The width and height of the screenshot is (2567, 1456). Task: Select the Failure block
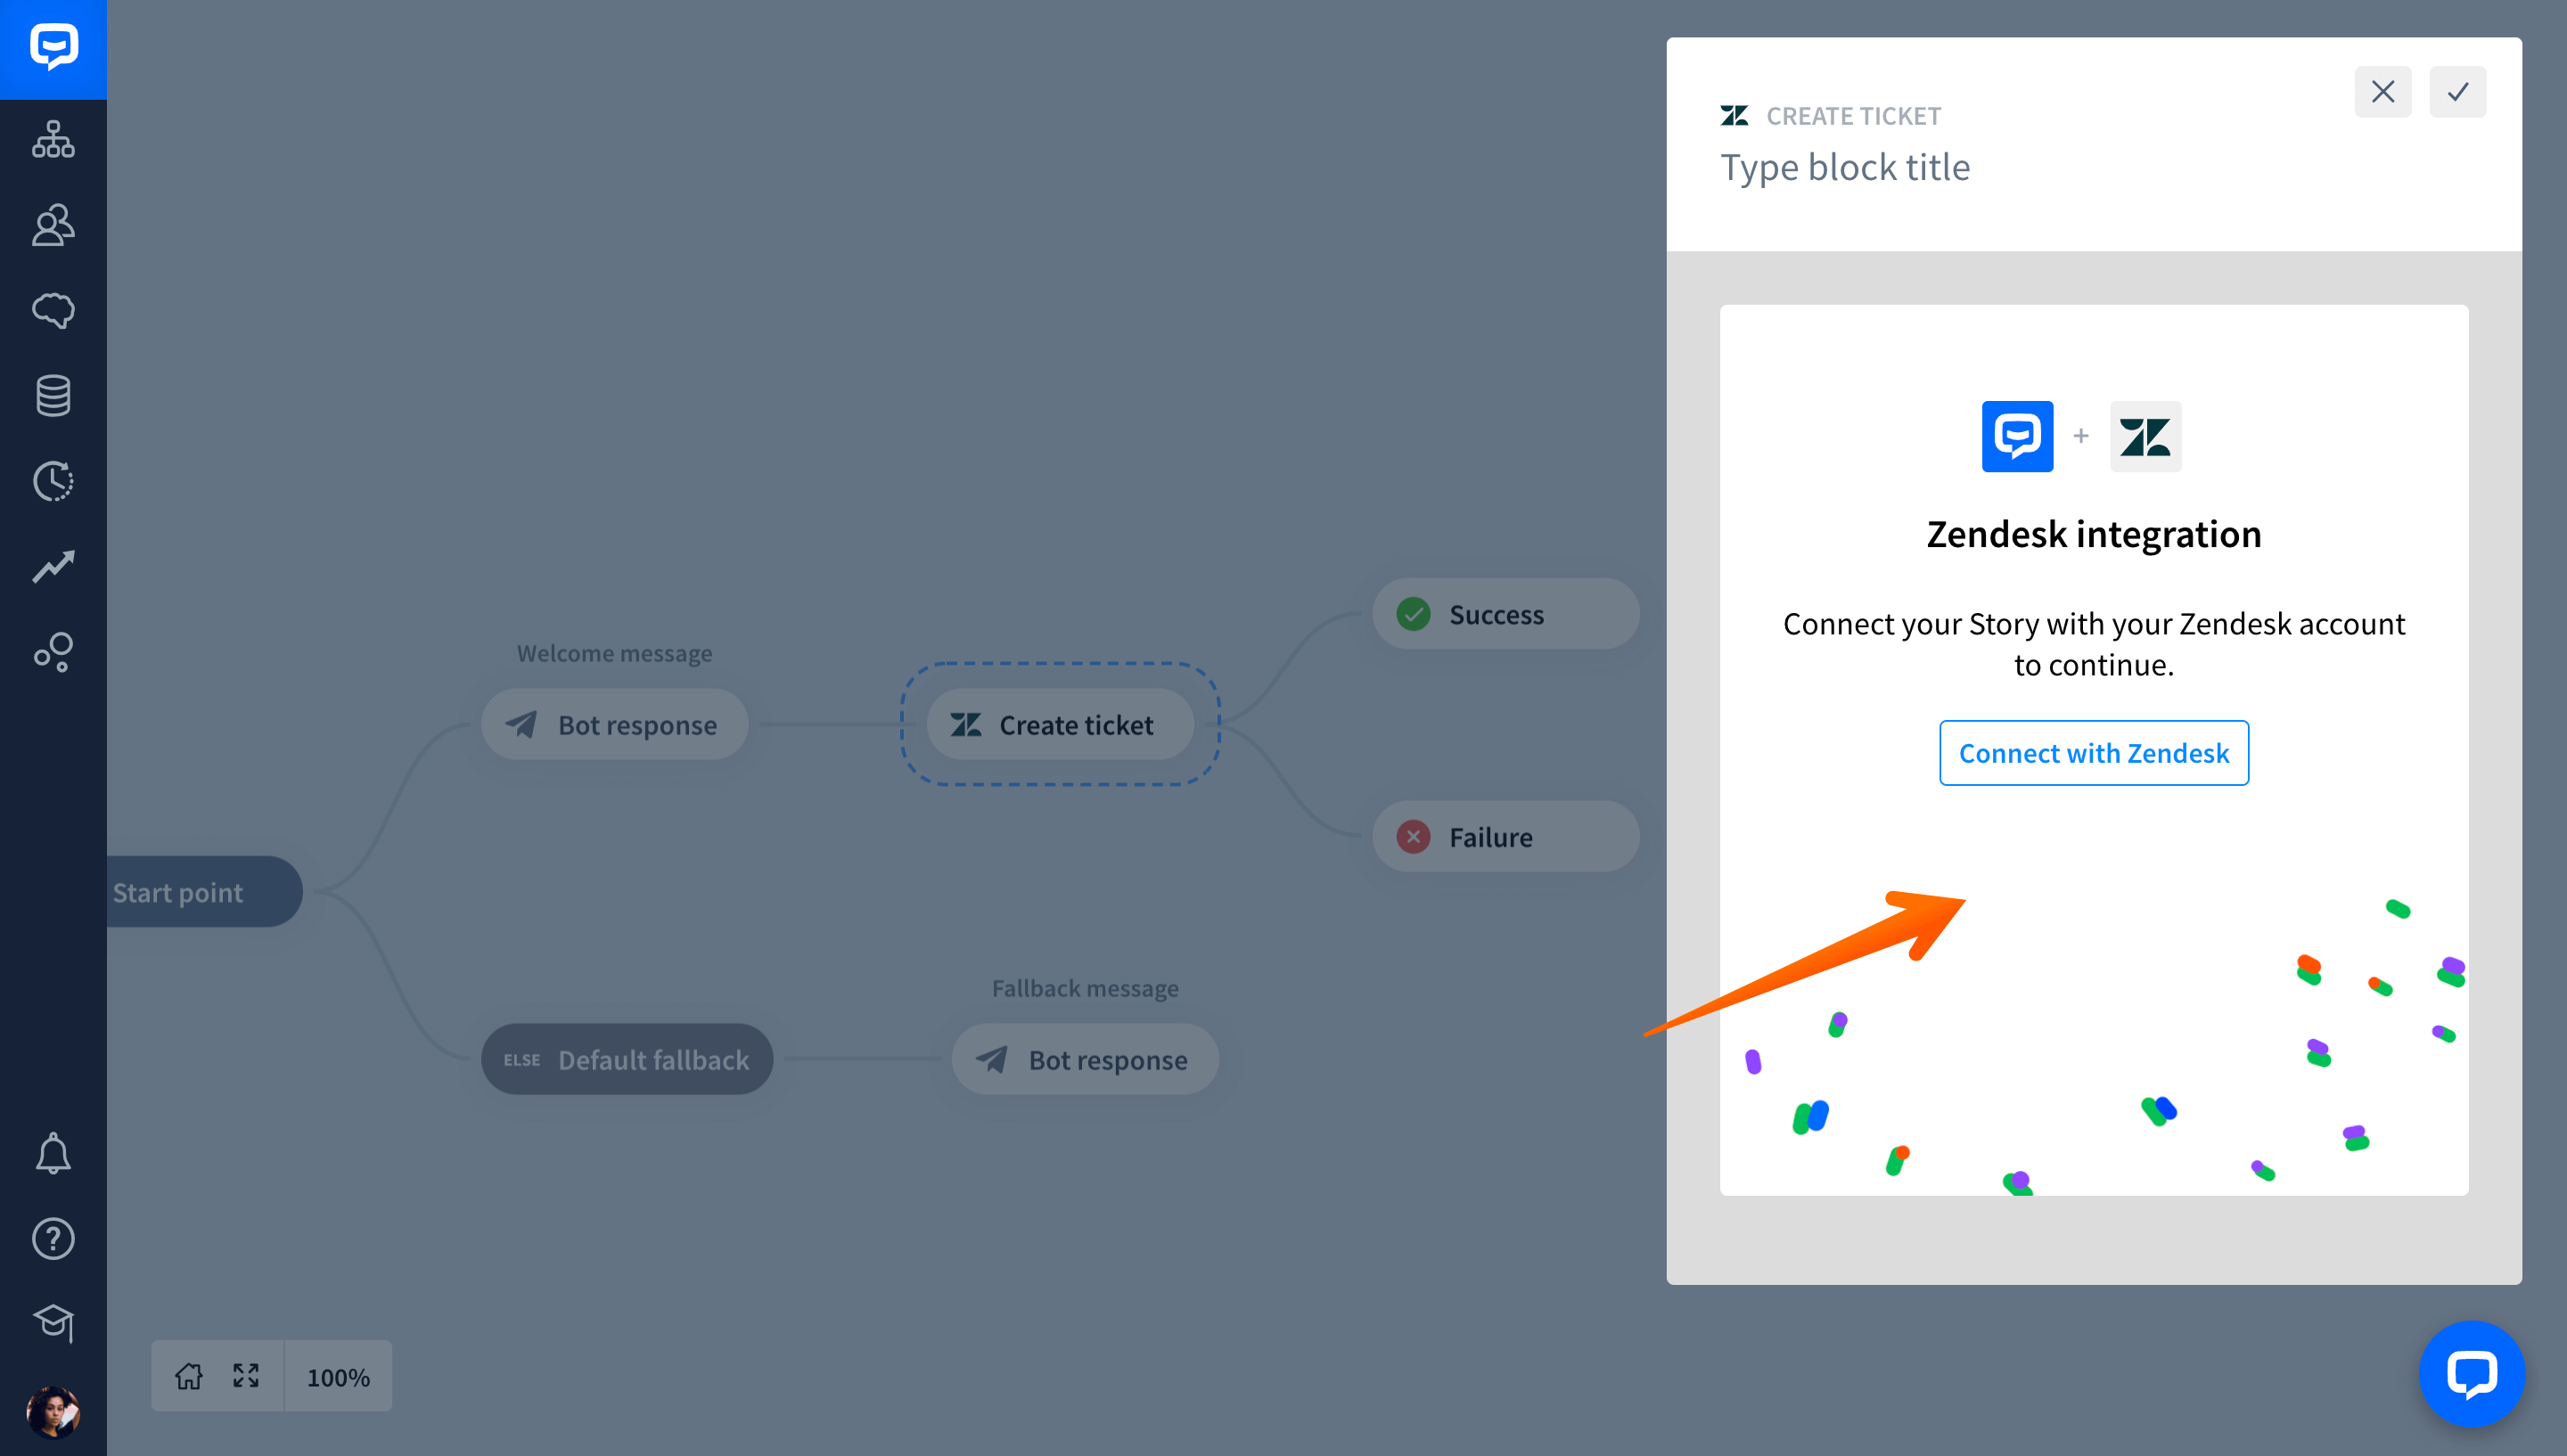coord(1505,836)
